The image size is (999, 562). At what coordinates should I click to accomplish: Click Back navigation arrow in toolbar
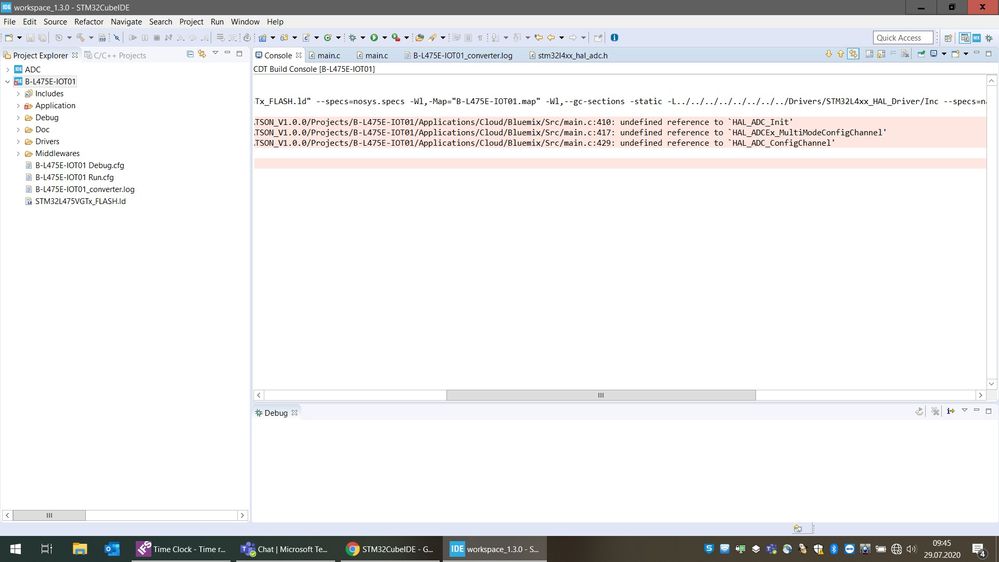click(x=550, y=38)
